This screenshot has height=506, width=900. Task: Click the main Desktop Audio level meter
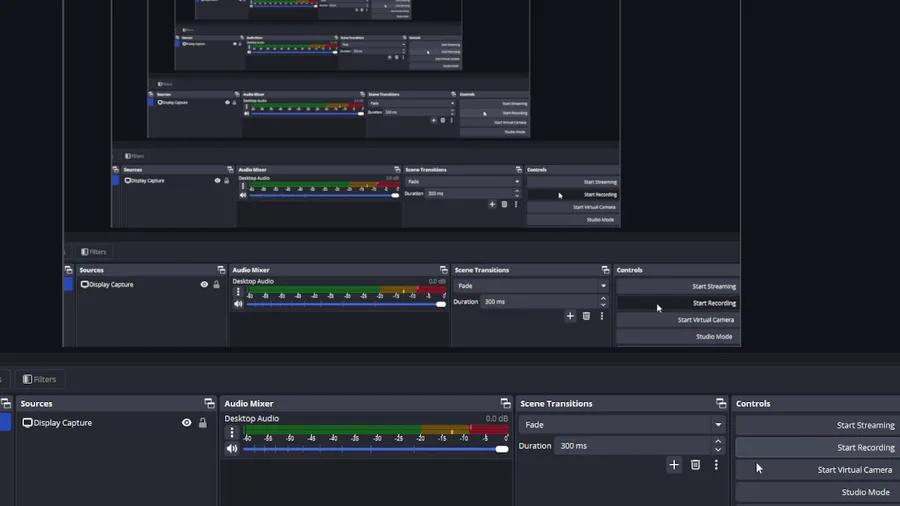(x=375, y=429)
